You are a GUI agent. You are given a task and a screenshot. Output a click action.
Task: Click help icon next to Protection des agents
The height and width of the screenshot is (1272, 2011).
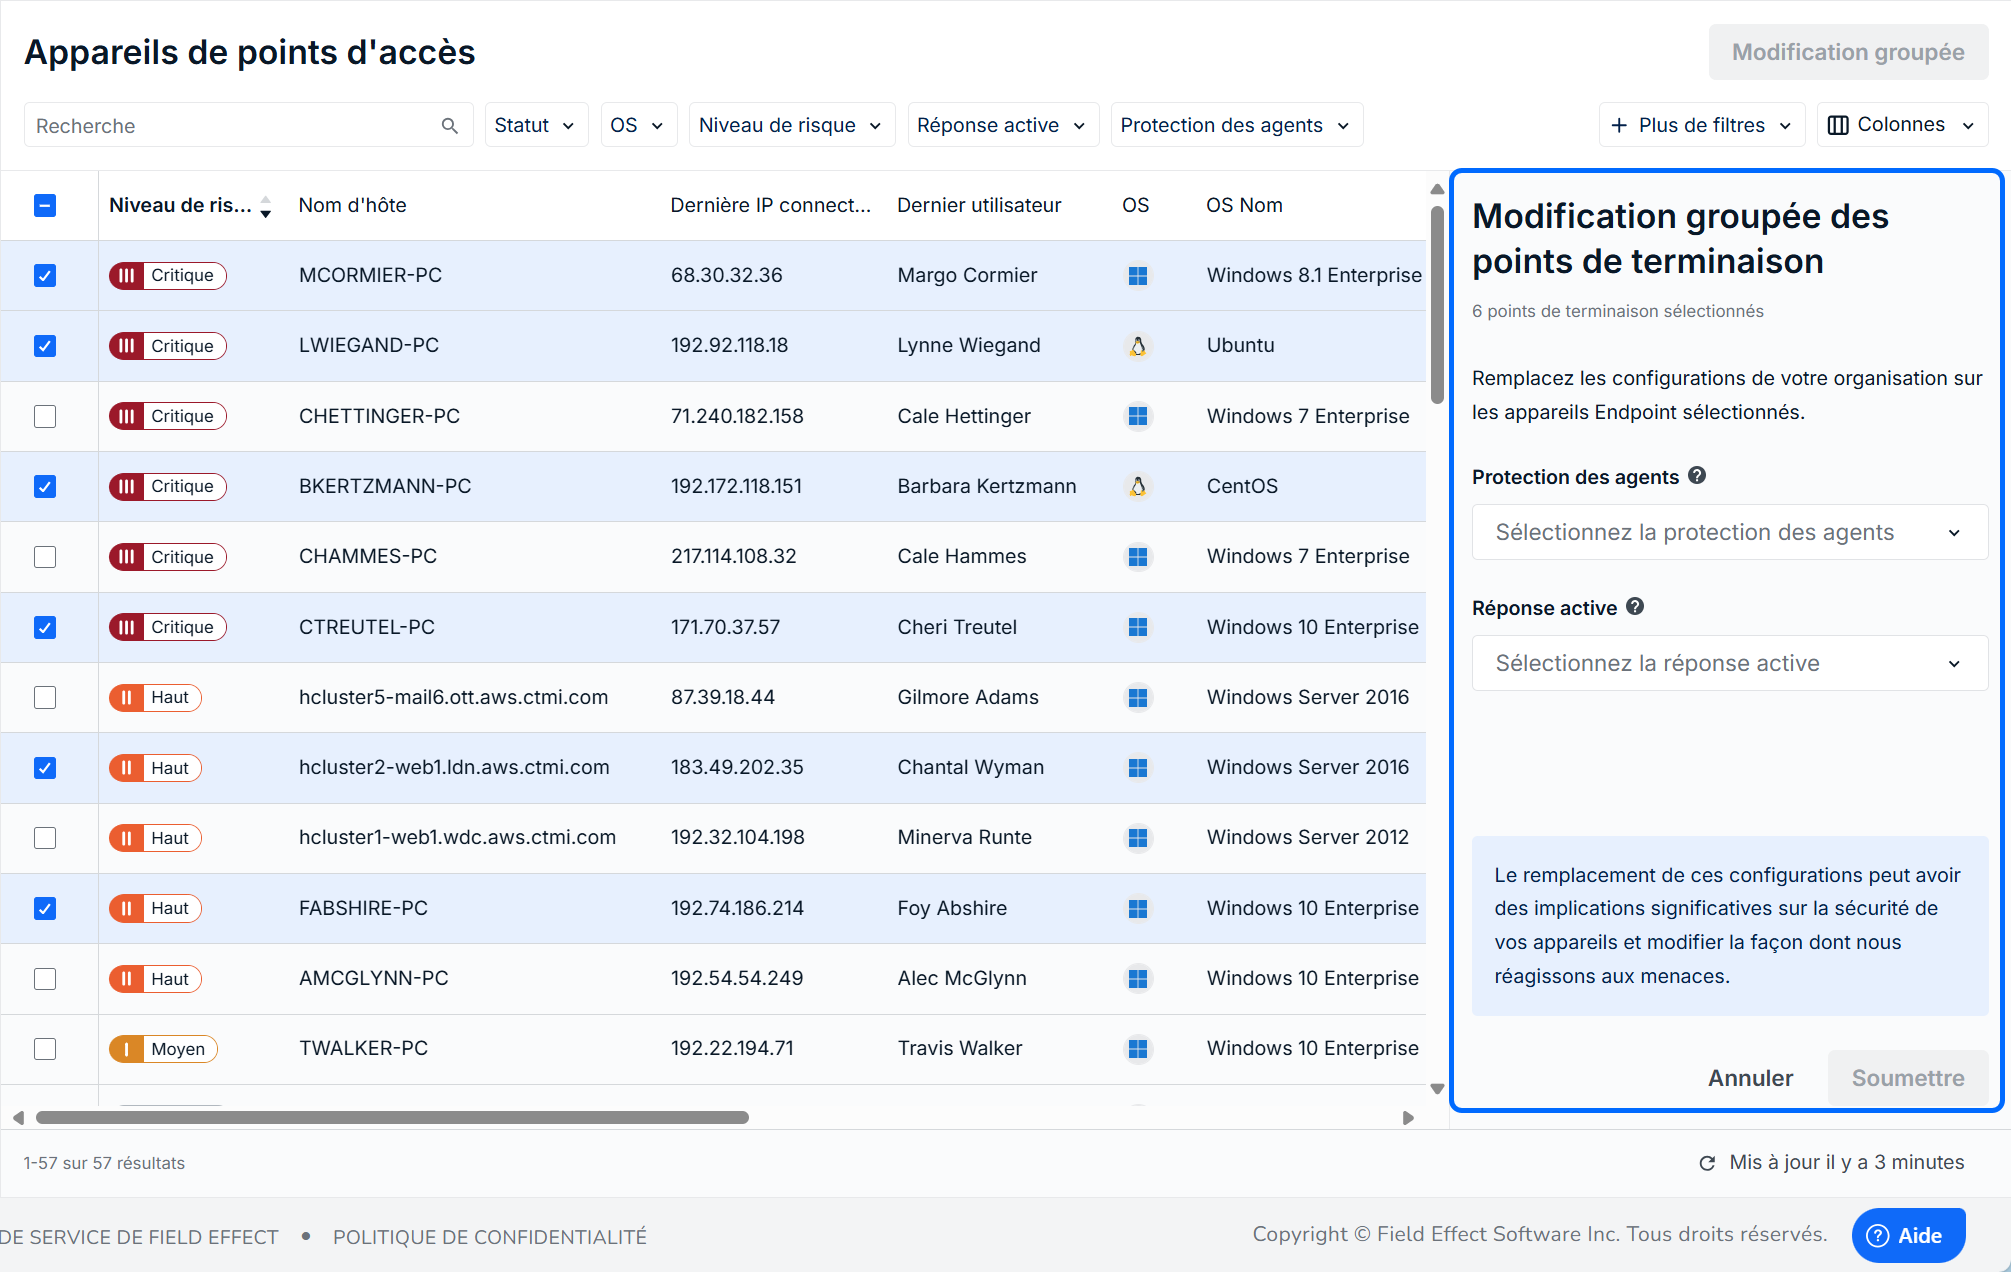click(x=1697, y=476)
